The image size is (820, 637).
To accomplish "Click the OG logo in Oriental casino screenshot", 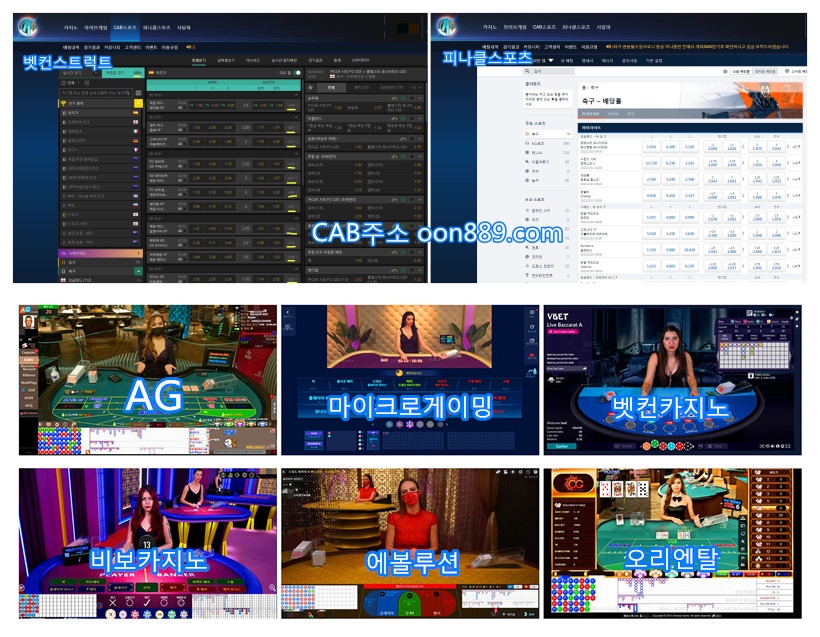I will tap(574, 484).
